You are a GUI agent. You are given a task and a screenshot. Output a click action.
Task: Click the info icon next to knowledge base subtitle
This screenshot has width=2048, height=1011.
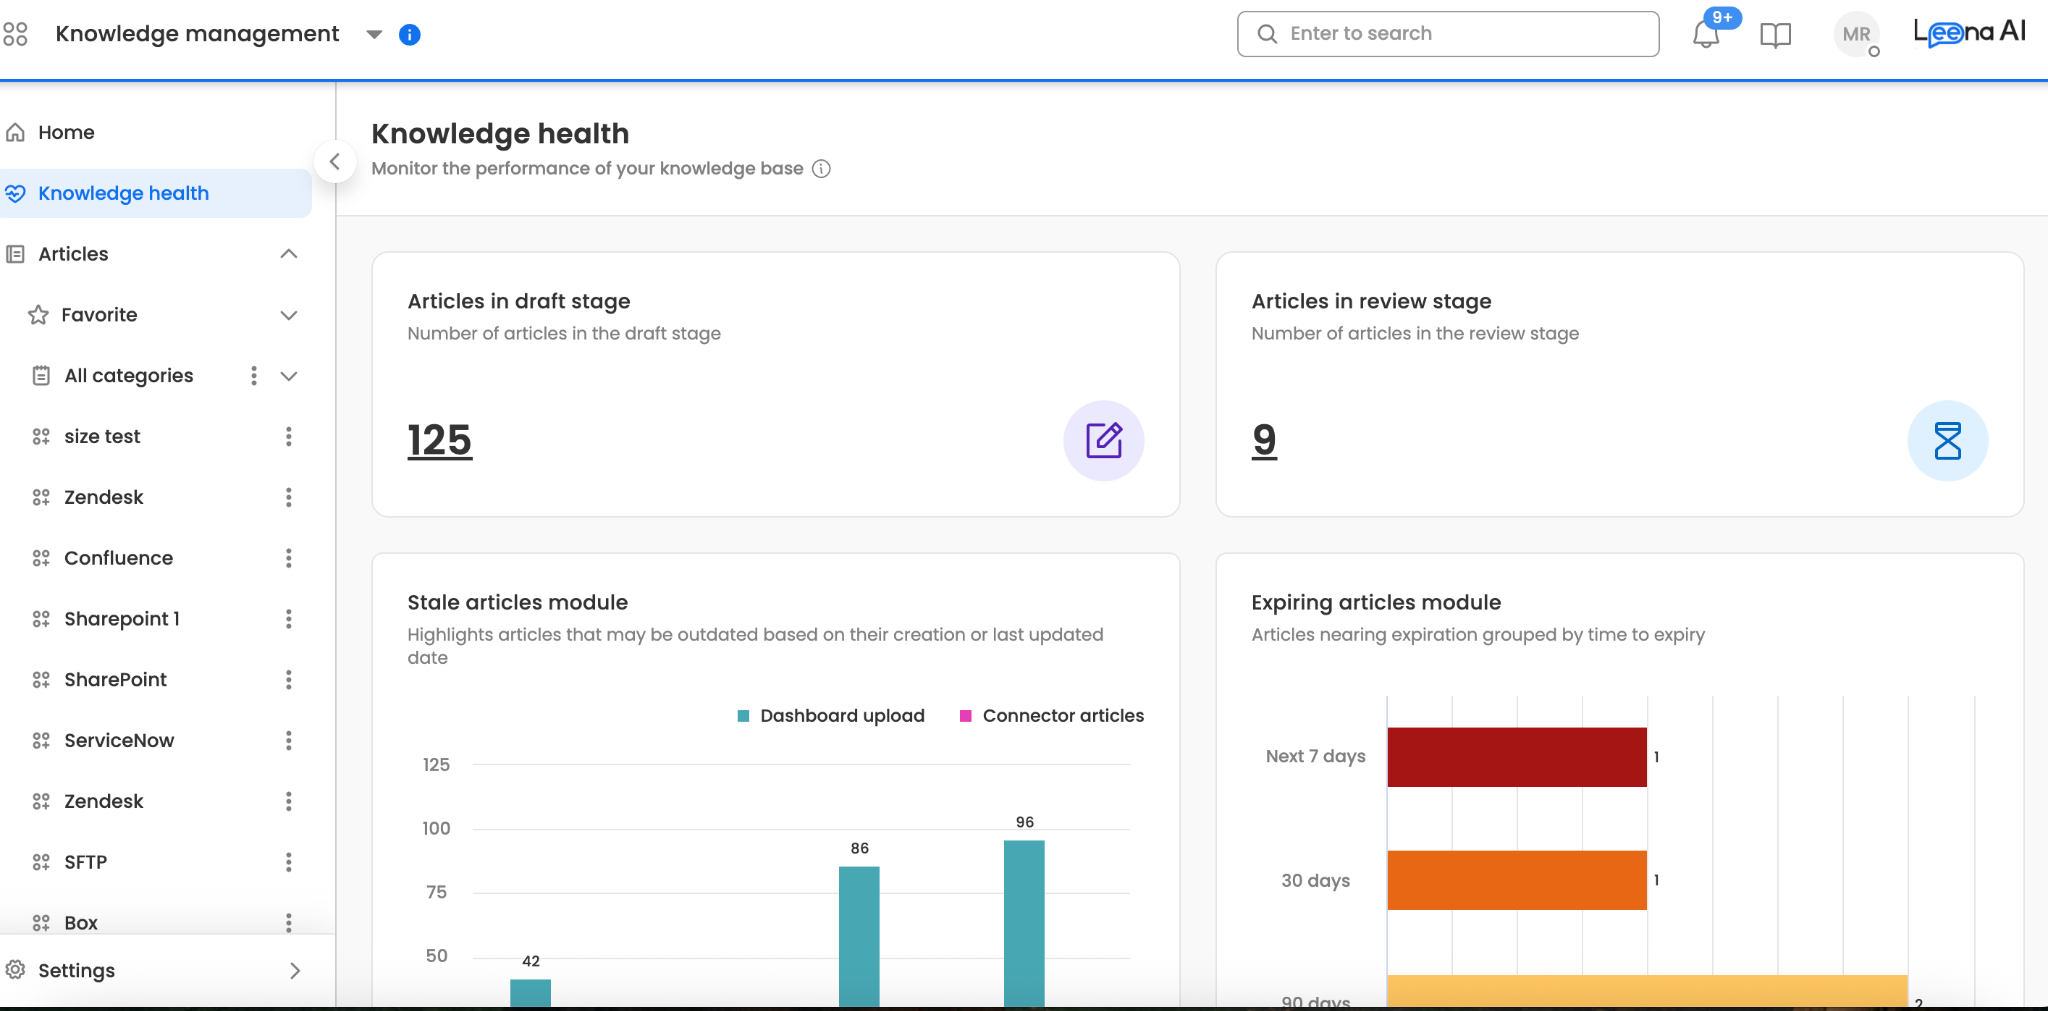point(821,169)
